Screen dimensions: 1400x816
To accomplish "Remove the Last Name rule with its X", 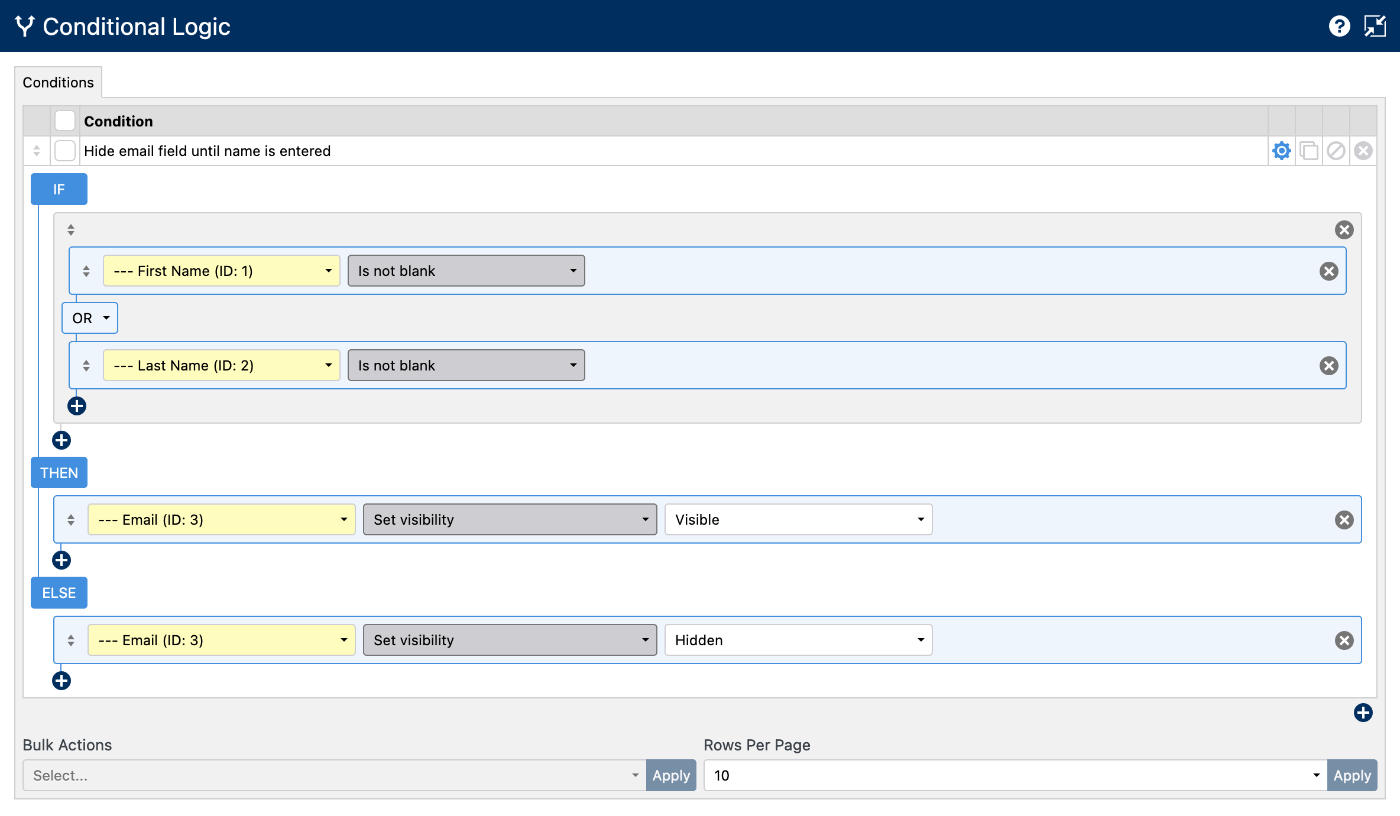I will tap(1328, 364).
